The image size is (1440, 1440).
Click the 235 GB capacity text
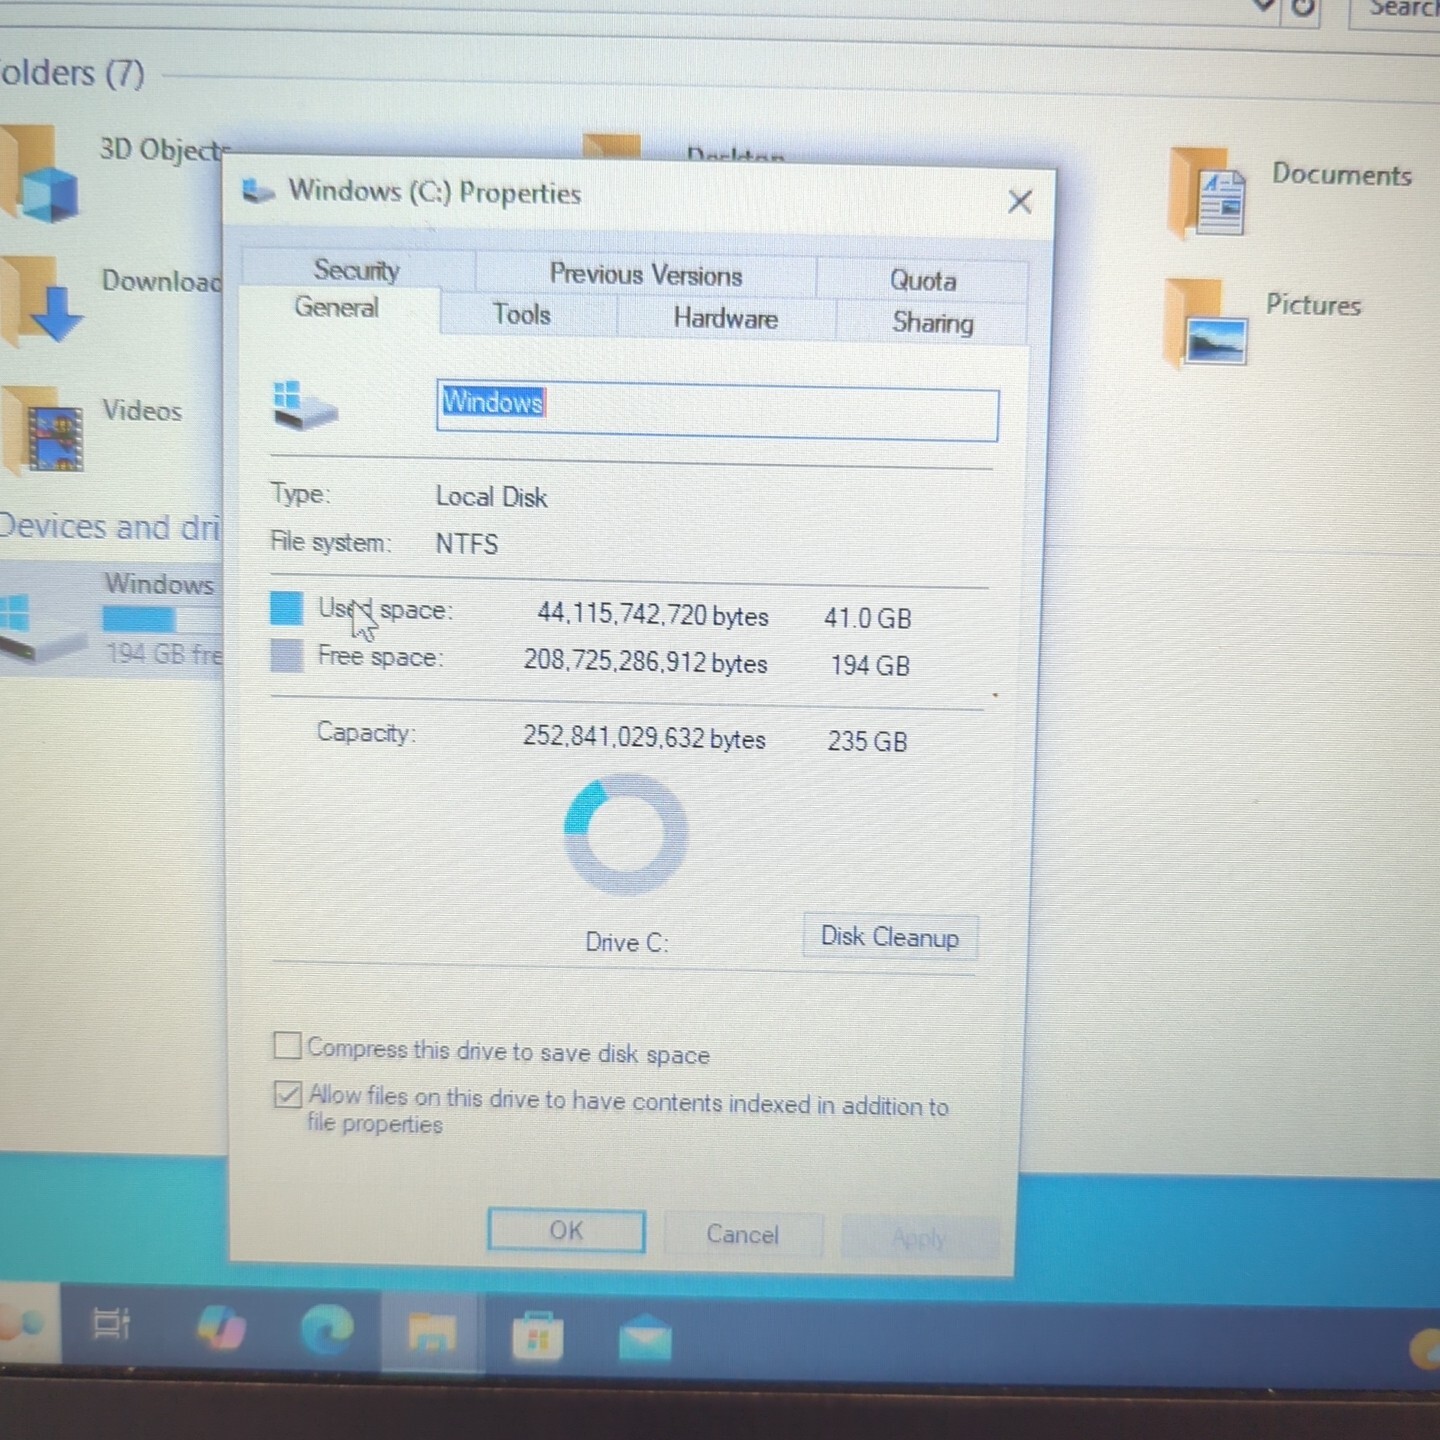coord(867,741)
